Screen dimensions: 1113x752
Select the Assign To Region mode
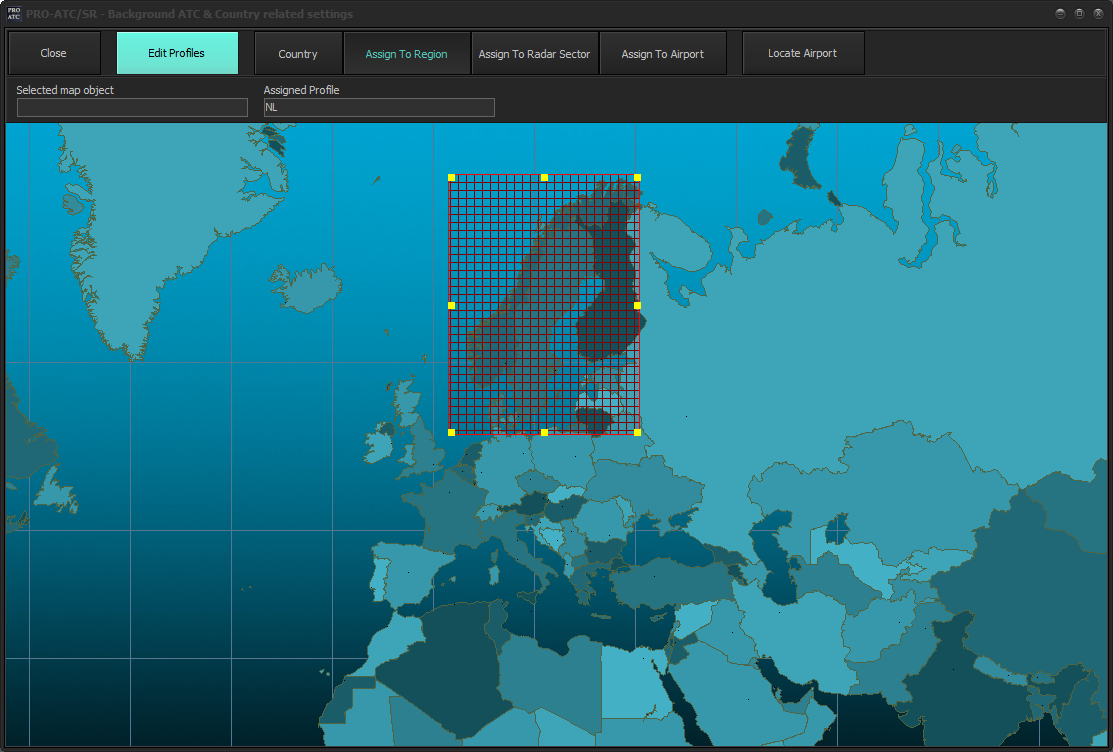(x=406, y=54)
